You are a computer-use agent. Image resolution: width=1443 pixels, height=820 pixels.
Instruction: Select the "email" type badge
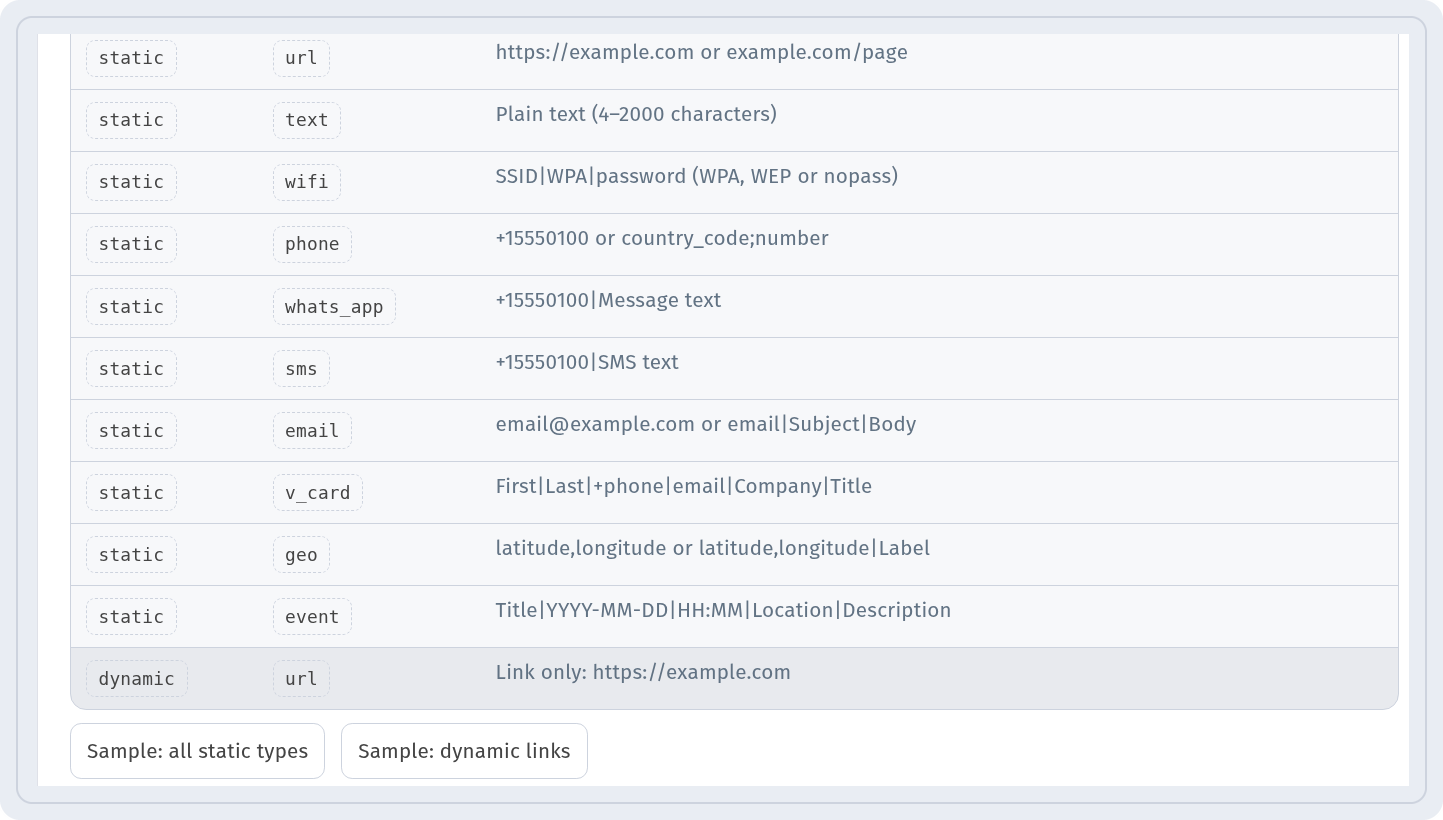pyautogui.click(x=312, y=431)
